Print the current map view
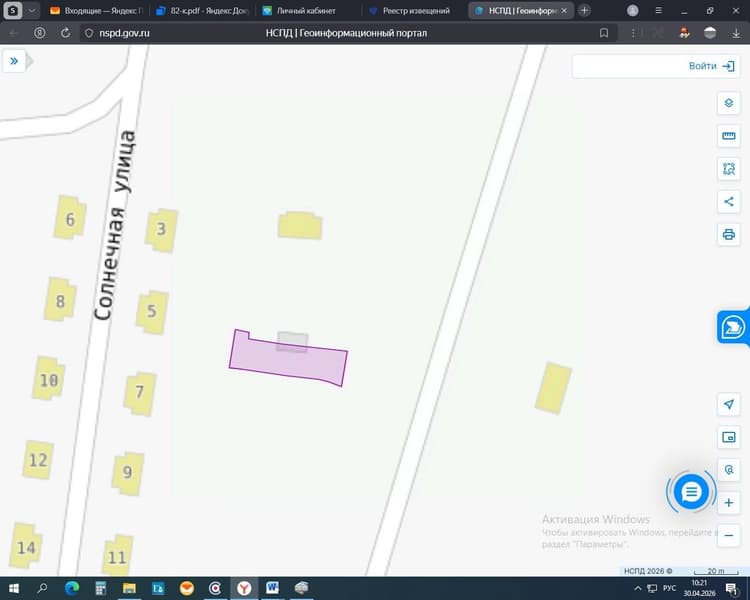 728,234
